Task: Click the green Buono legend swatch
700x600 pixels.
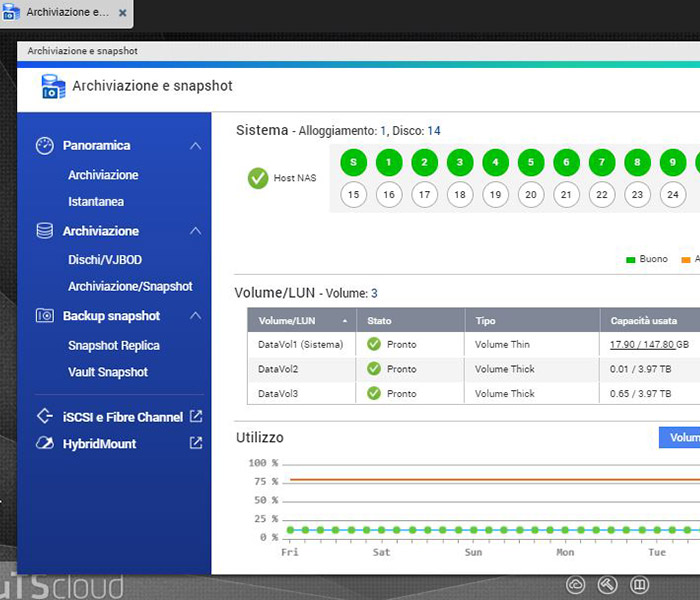Action: pos(631,260)
